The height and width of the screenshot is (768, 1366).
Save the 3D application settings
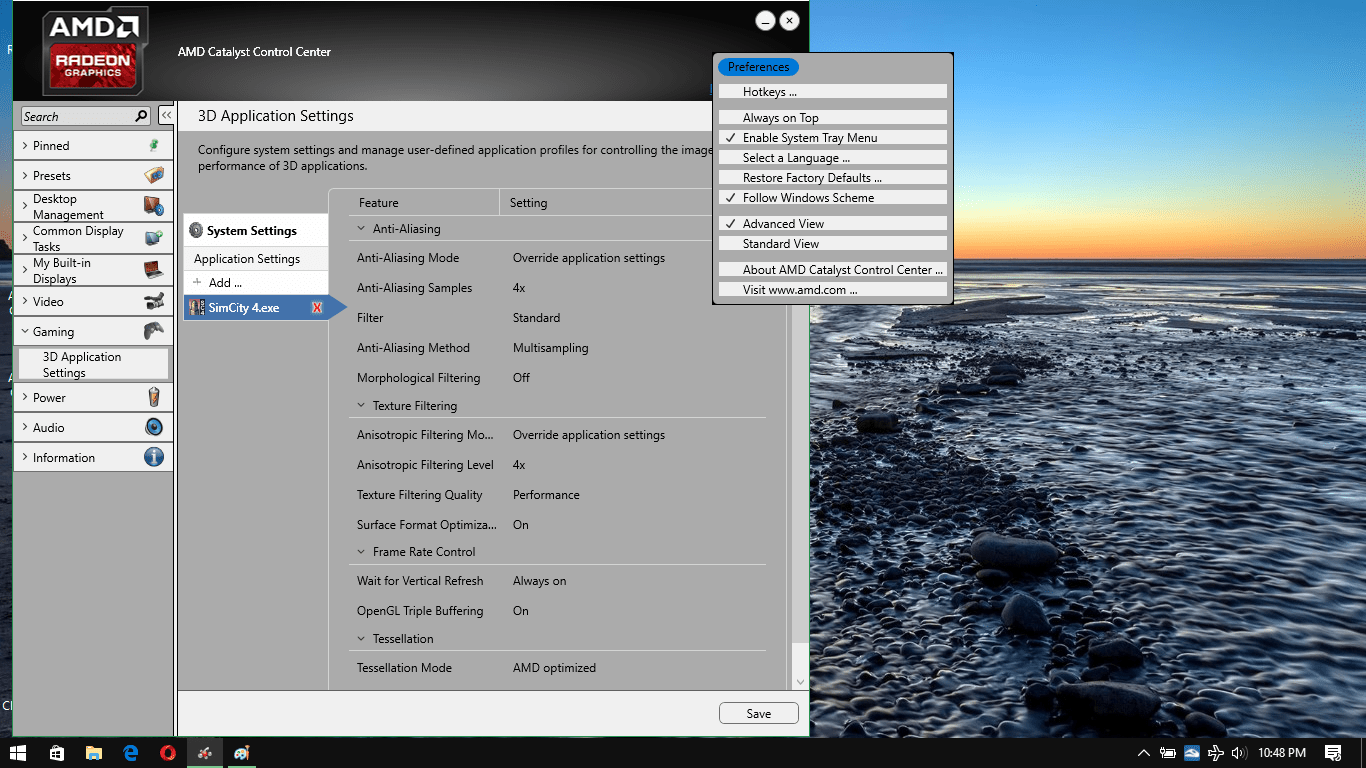click(758, 713)
